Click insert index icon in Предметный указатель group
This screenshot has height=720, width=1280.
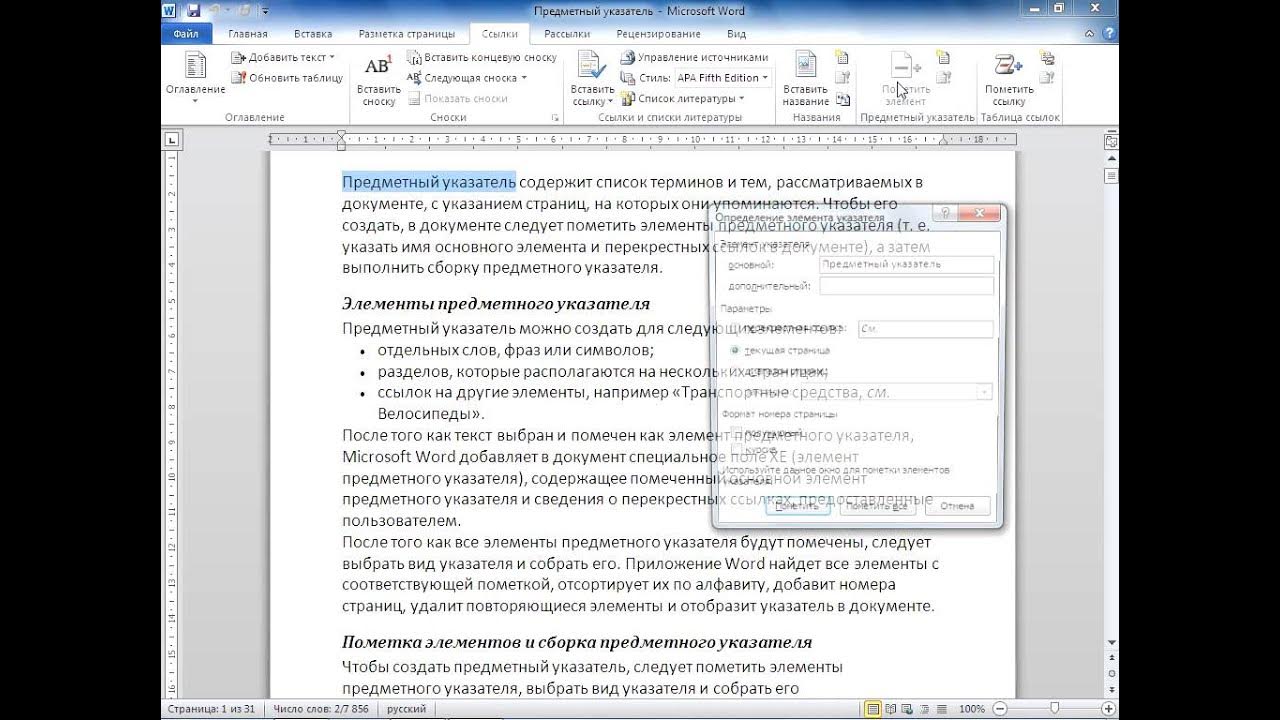[943, 58]
